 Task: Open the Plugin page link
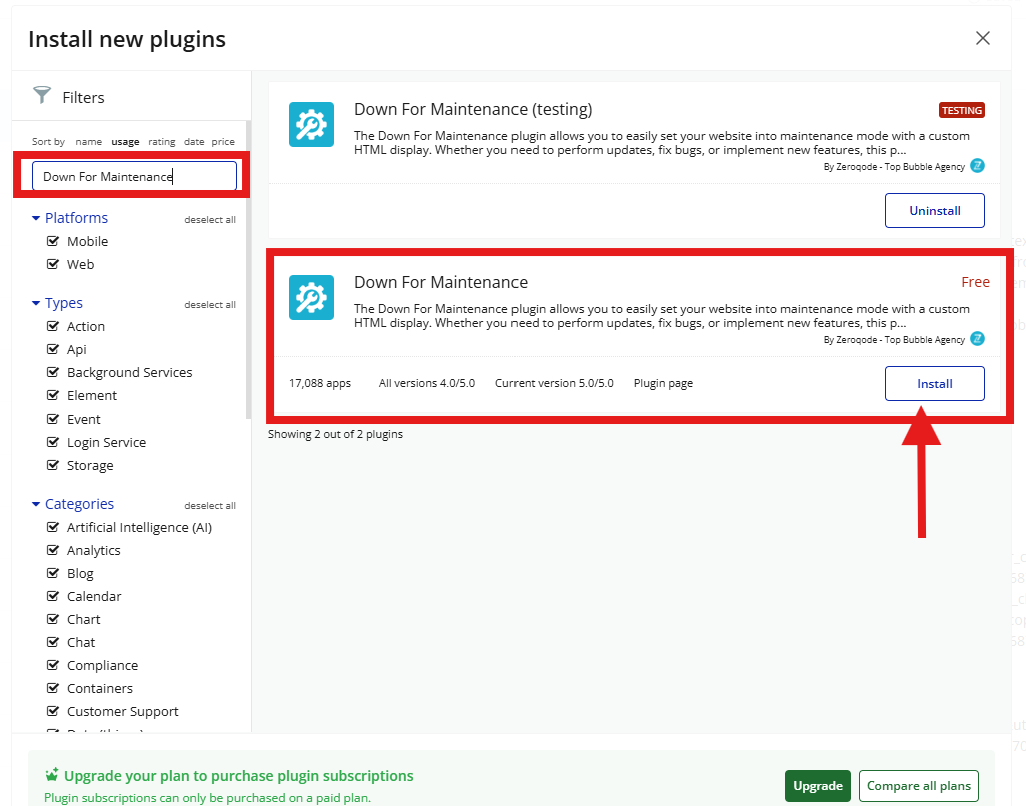point(663,383)
